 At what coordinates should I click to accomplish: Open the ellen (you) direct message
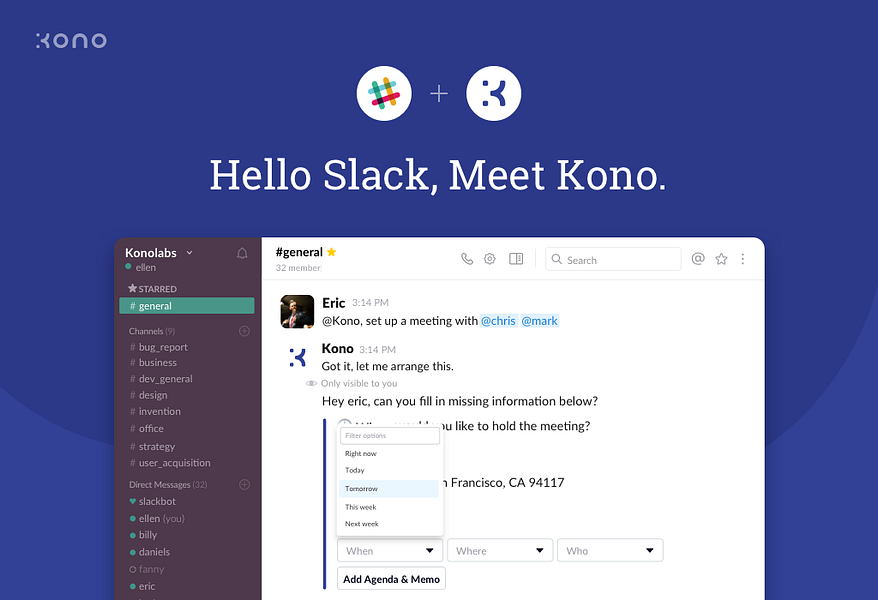pos(157,518)
